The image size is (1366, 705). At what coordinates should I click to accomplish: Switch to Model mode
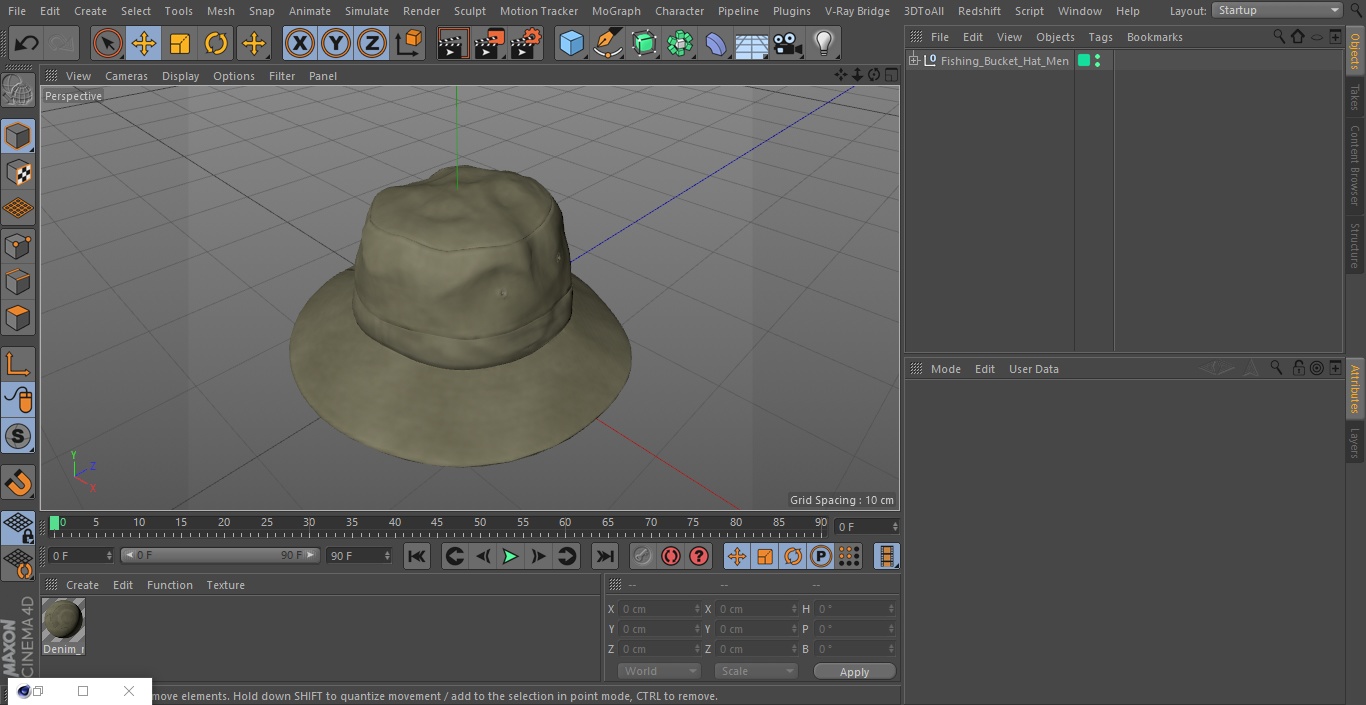(18, 136)
